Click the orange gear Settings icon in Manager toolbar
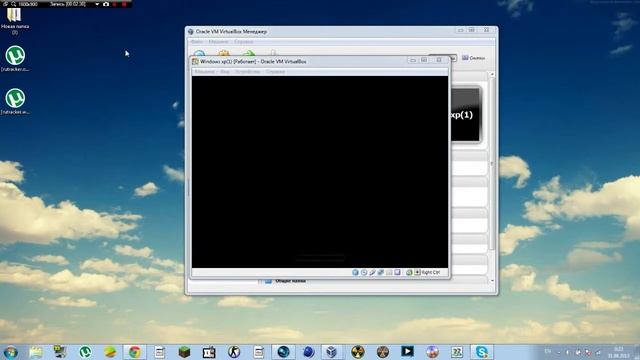 (x=224, y=53)
